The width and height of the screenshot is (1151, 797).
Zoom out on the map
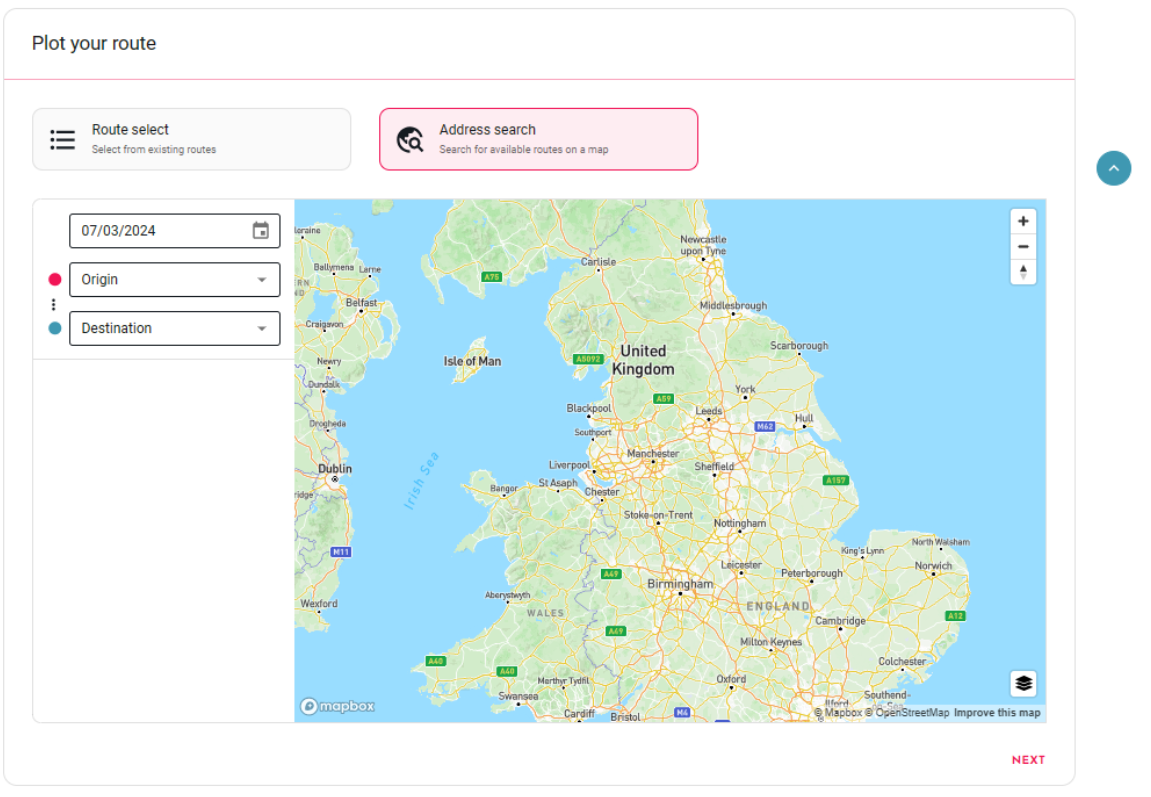(1023, 247)
